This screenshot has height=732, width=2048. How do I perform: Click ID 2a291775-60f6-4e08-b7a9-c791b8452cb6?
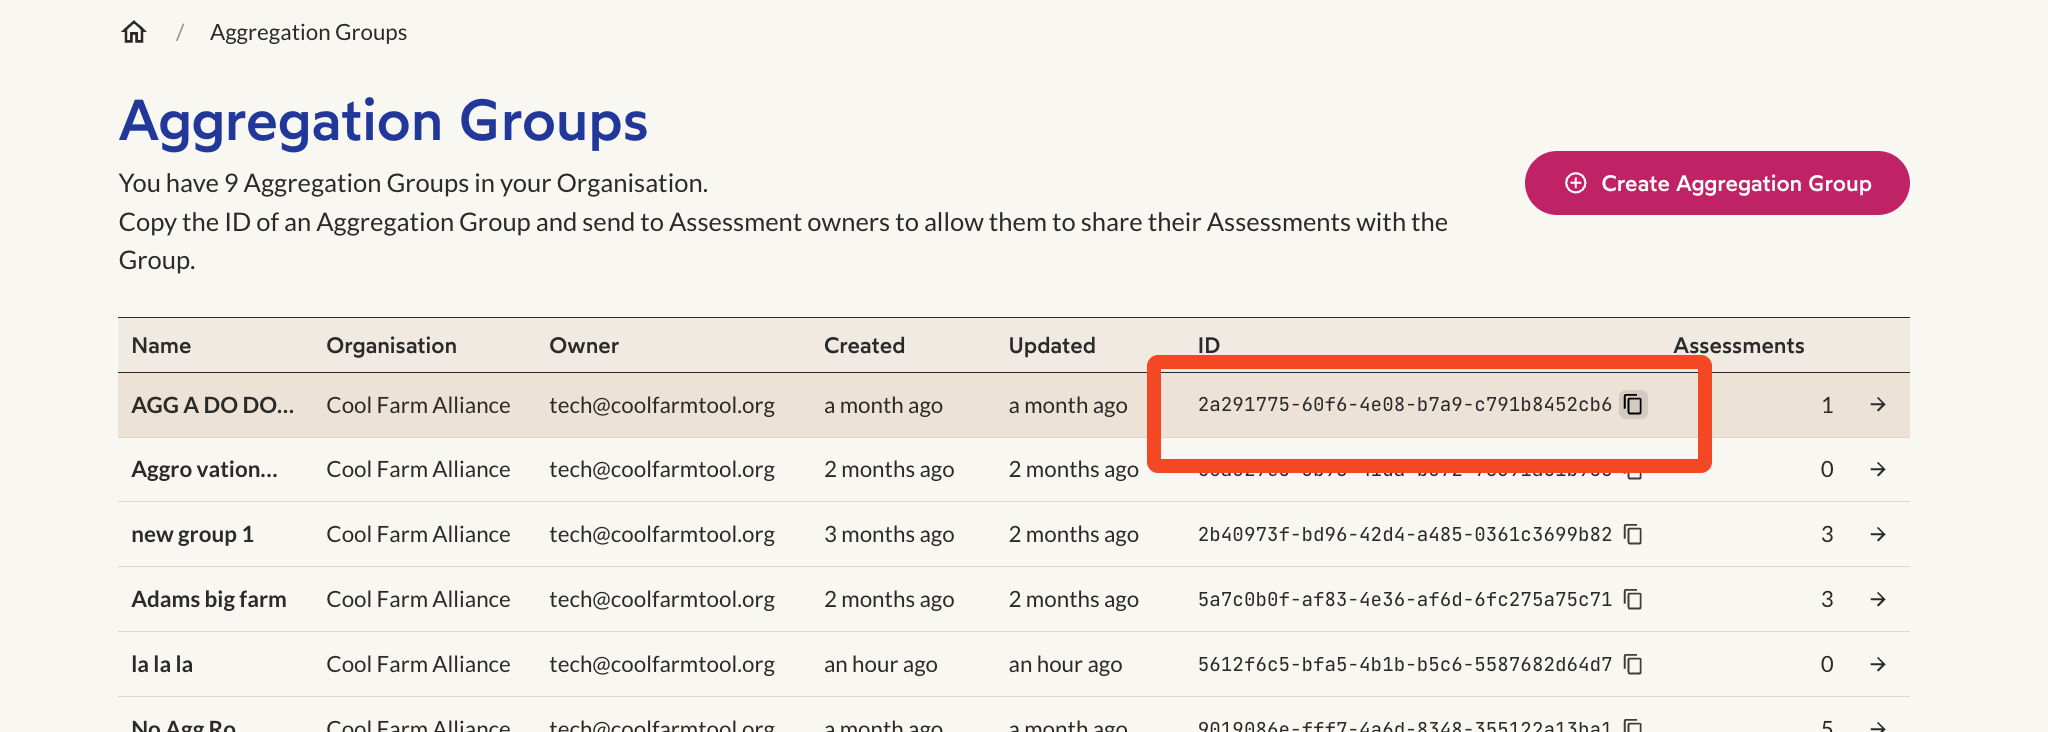(x=1405, y=404)
